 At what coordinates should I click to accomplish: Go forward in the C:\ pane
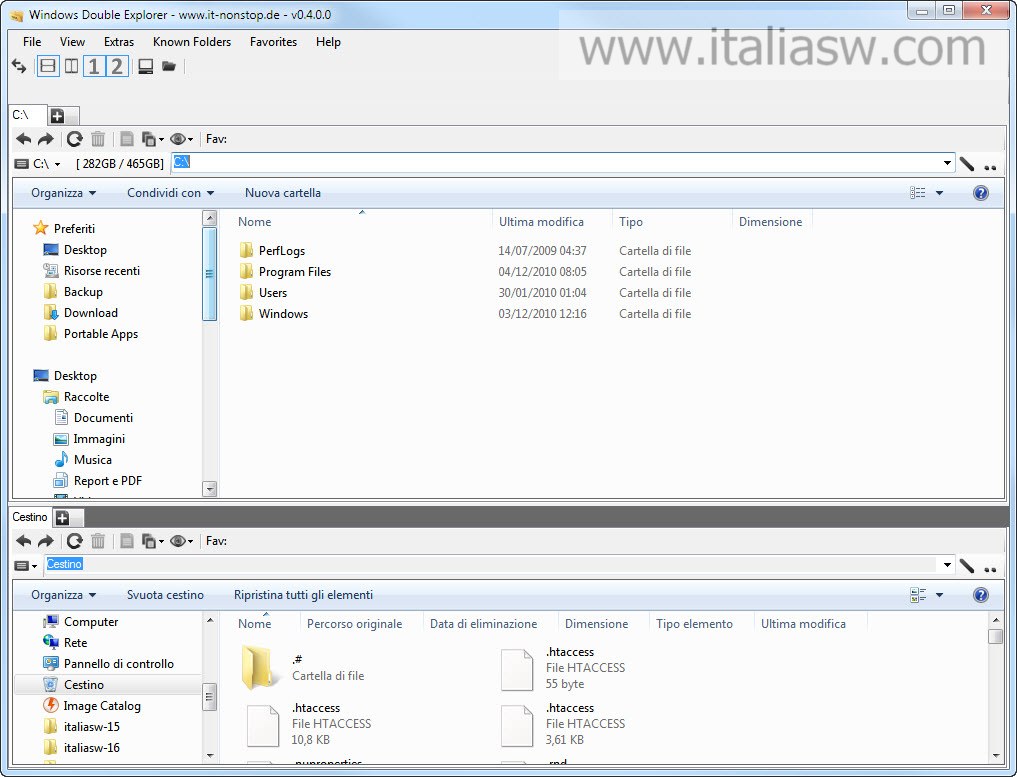click(x=45, y=139)
